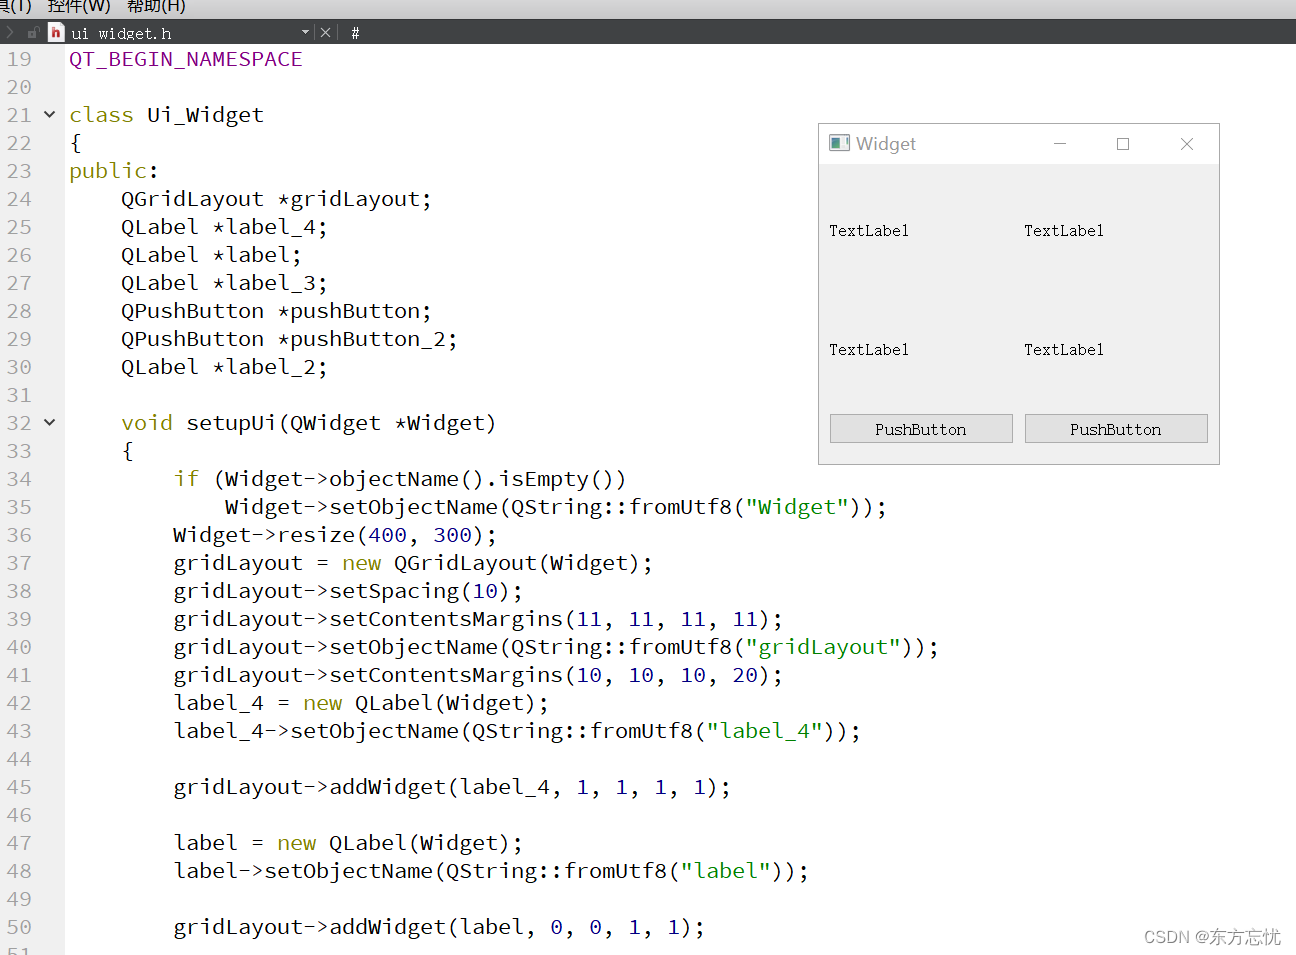Minimize the Widget window
The image size is (1296, 955).
(x=1060, y=144)
